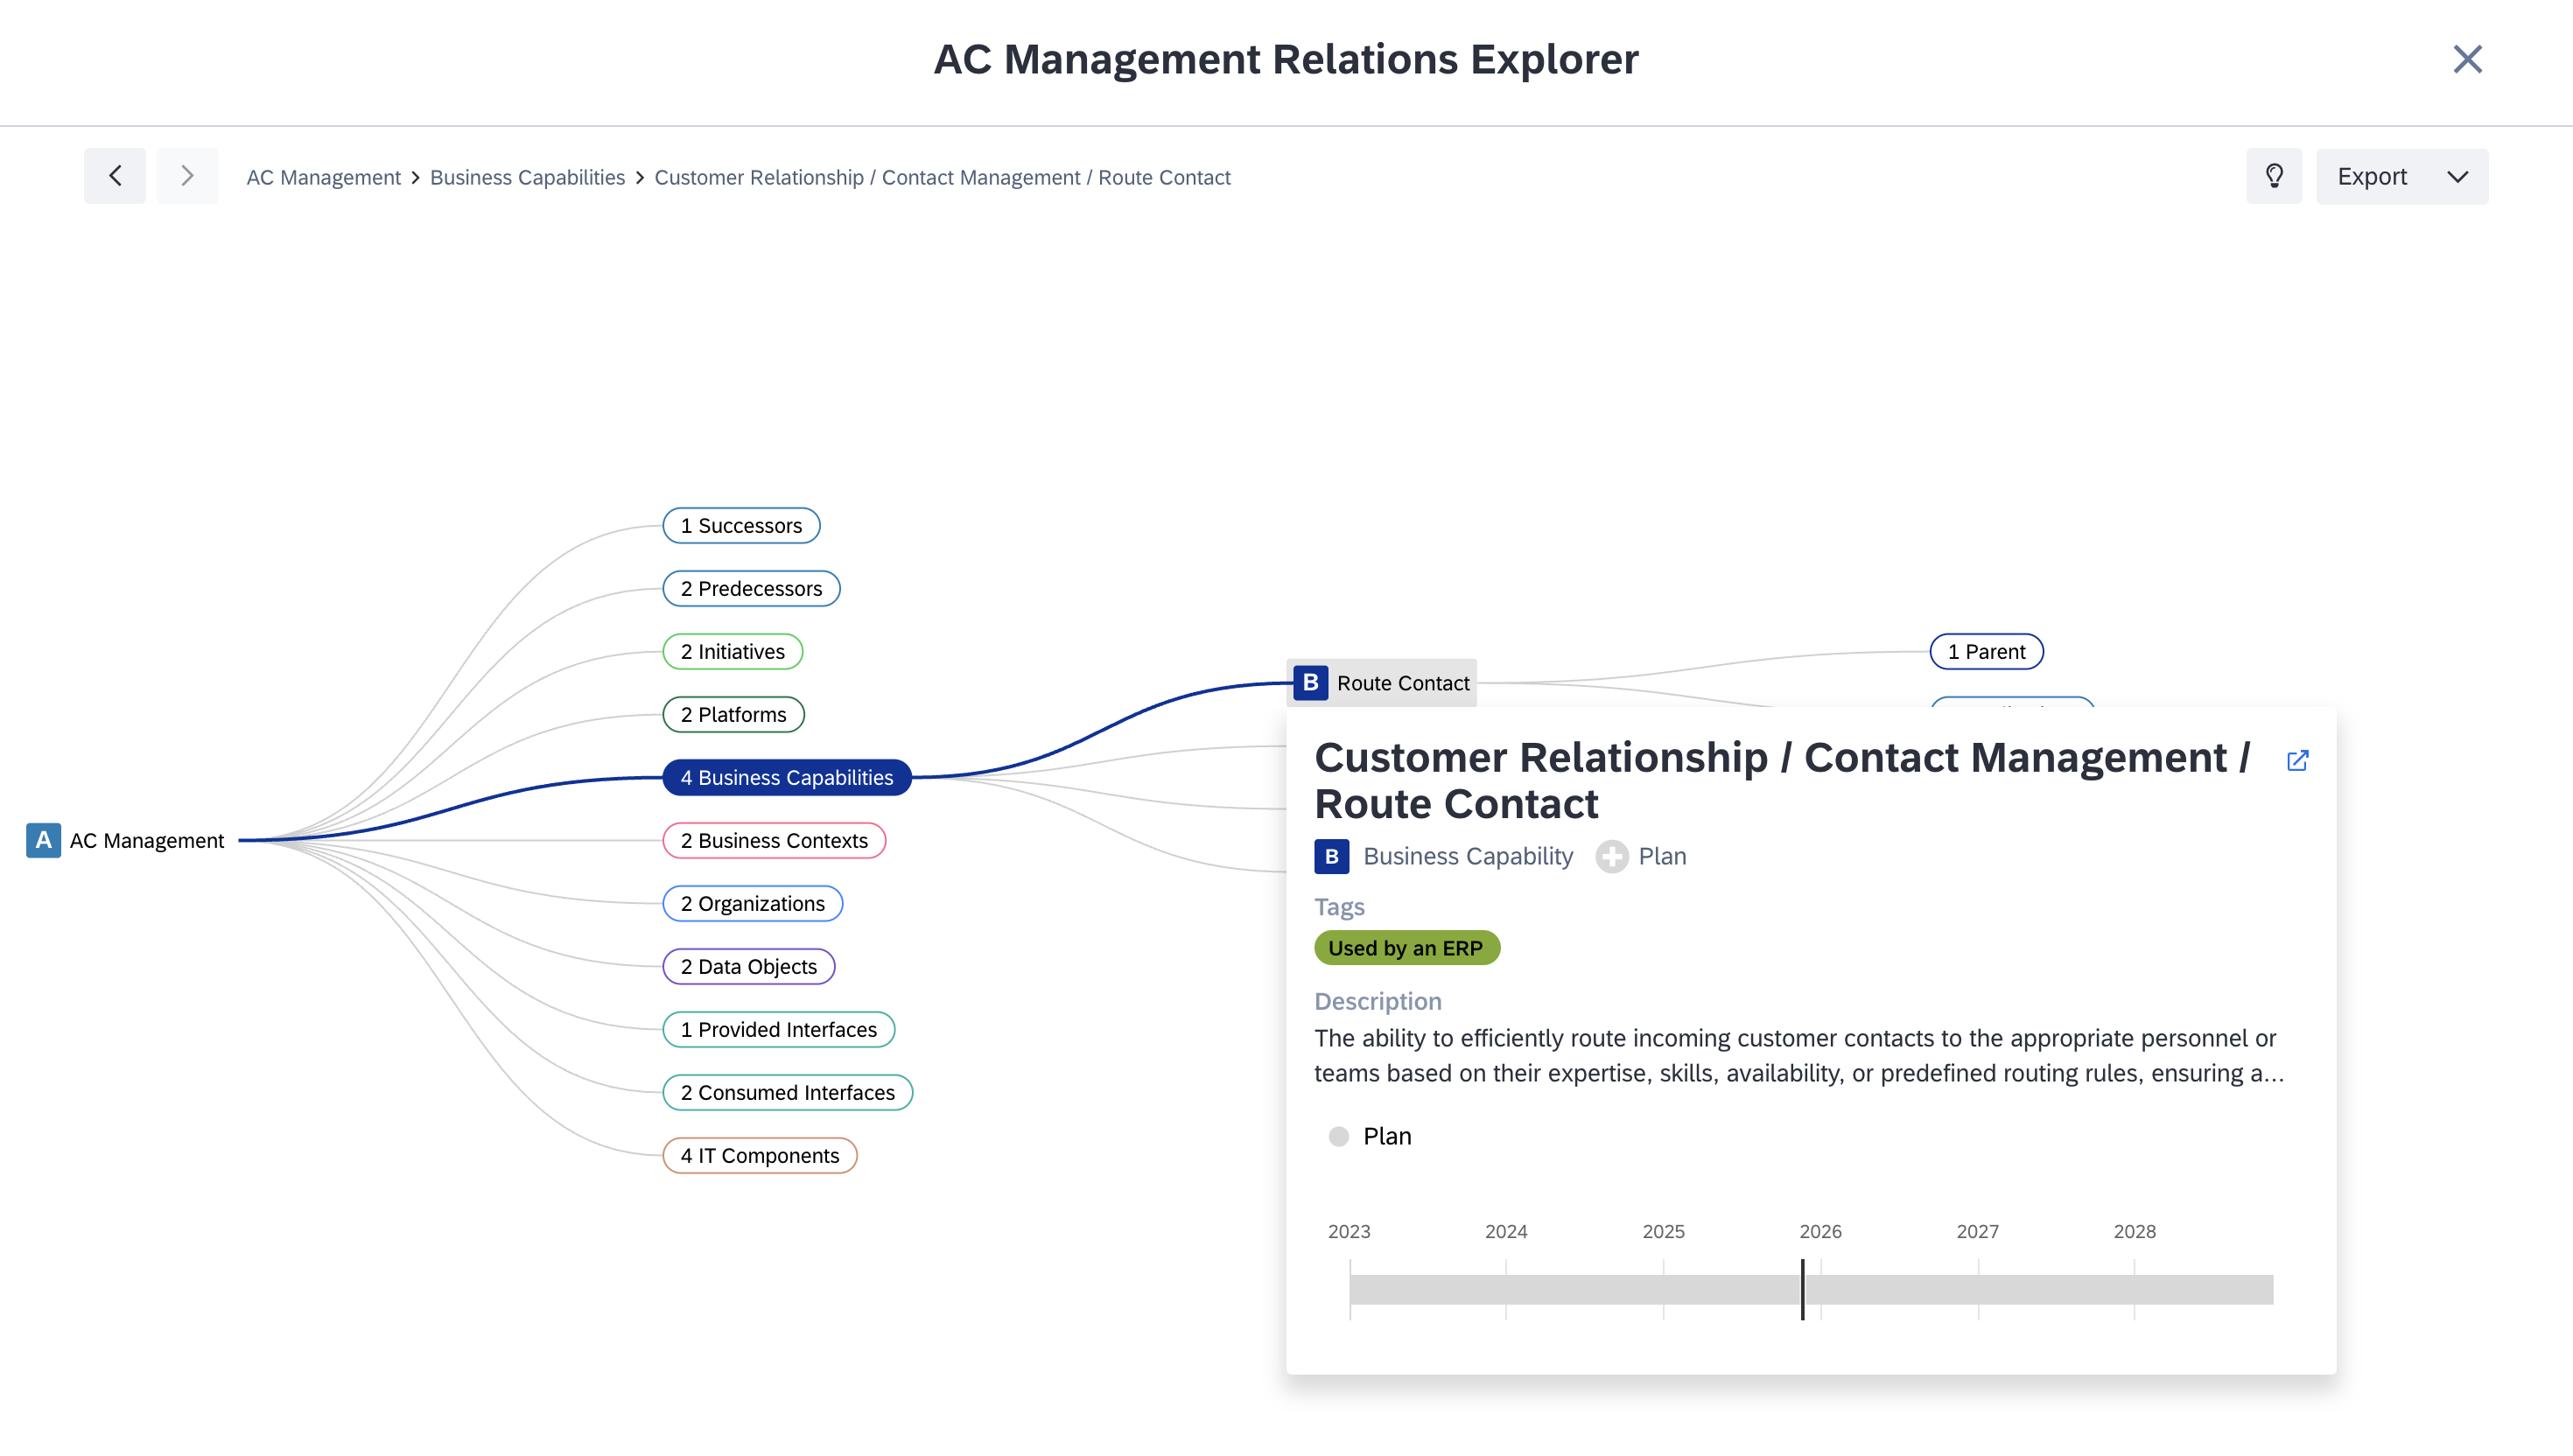
Task: Click the Plan lifecycle plus icon
Action: [x=1611, y=856]
